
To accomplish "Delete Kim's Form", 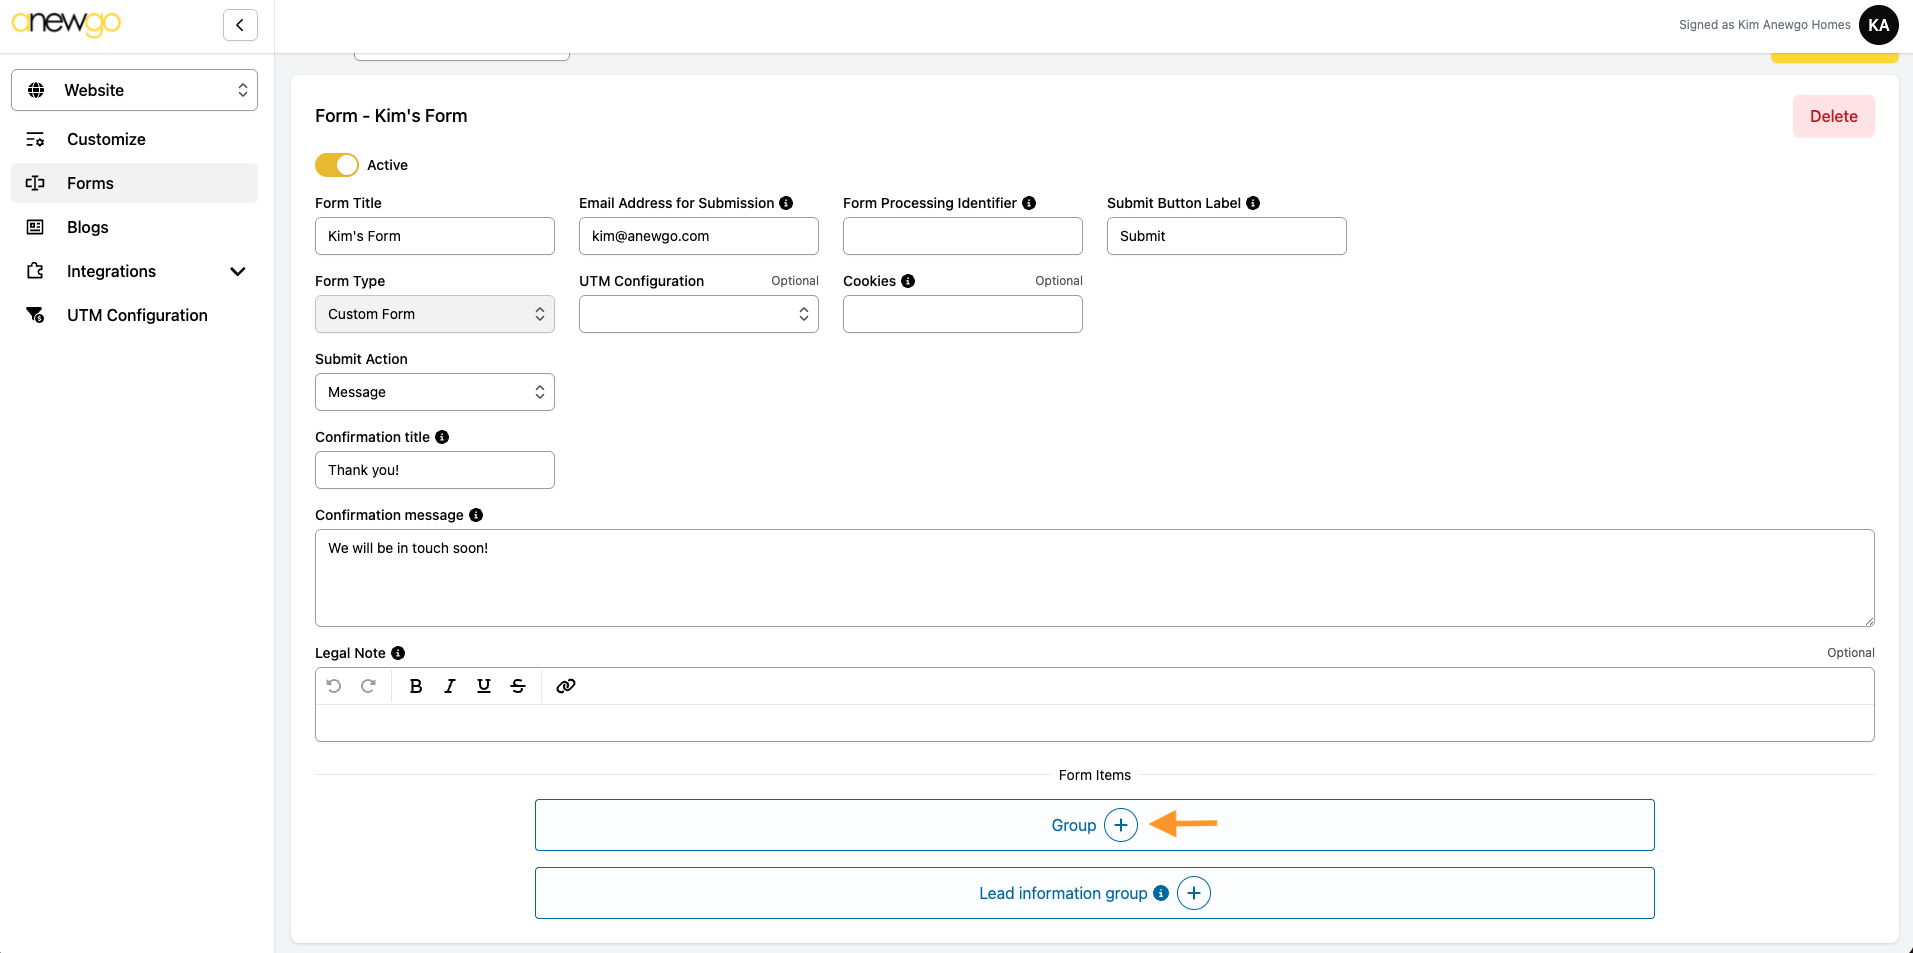I will pyautogui.click(x=1833, y=116).
